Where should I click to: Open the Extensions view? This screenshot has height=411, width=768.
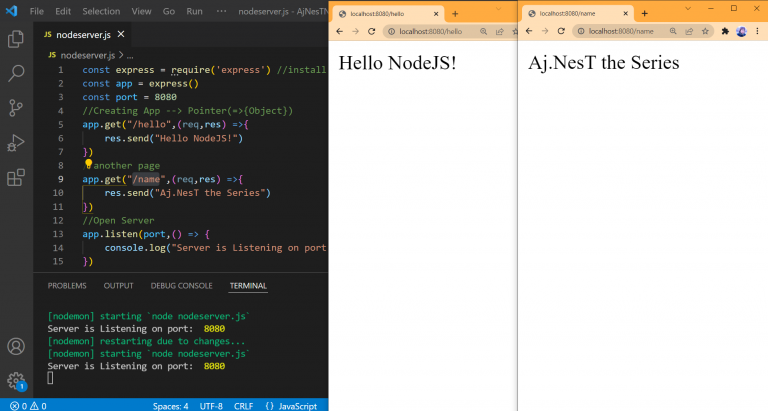pyautogui.click(x=16, y=178)
